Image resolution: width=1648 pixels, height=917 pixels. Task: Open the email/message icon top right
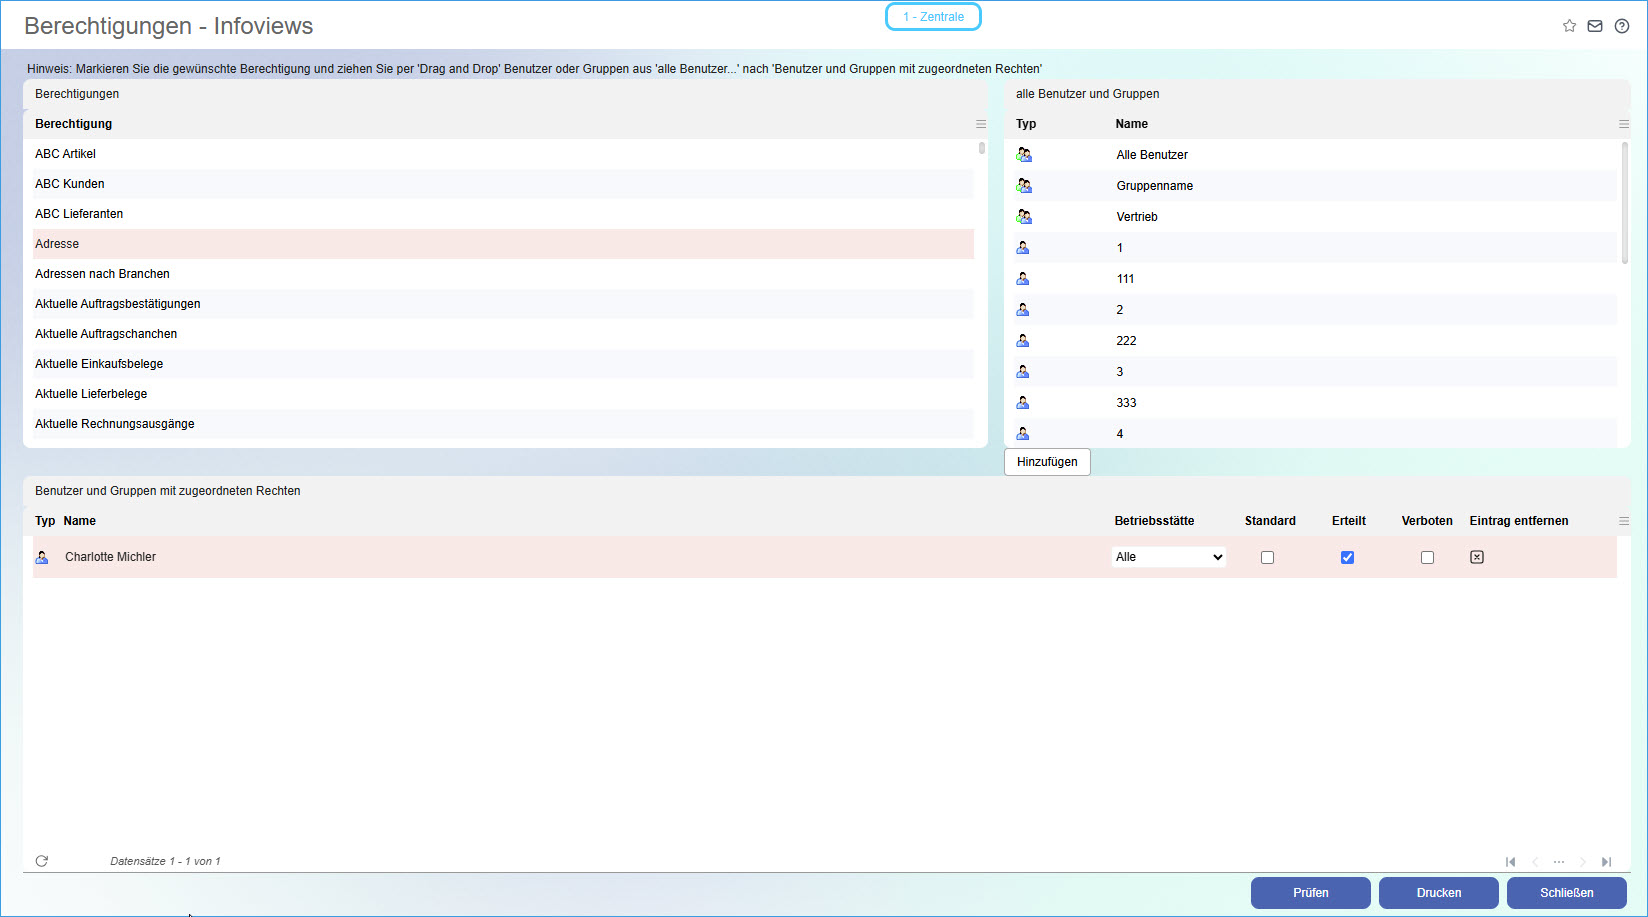(x=1595, y=26)
